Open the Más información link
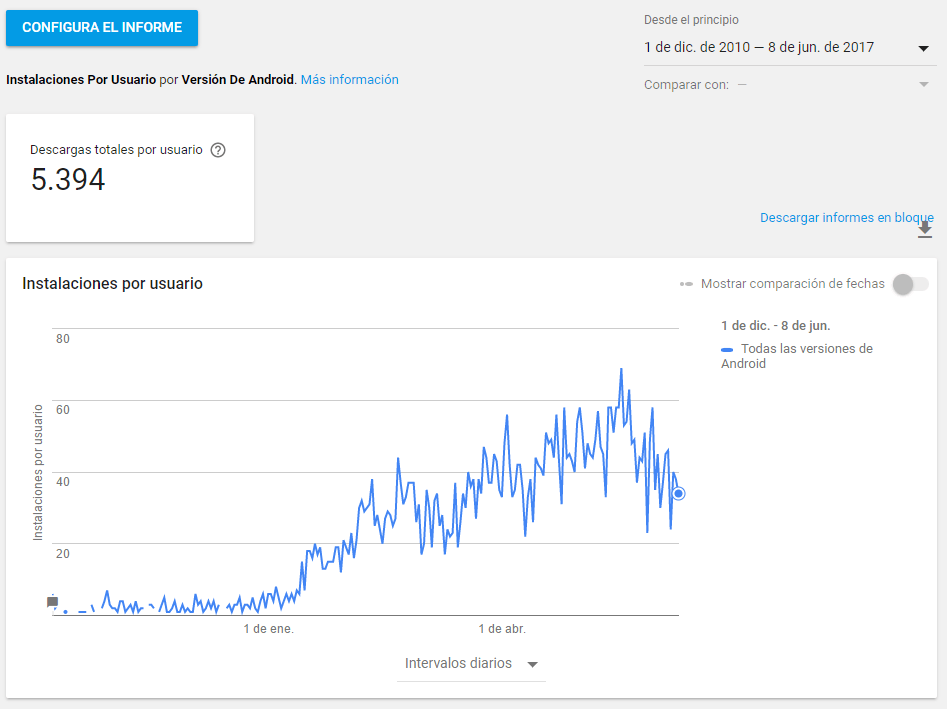Screen dimensions: 947x709 coord(349,80)
